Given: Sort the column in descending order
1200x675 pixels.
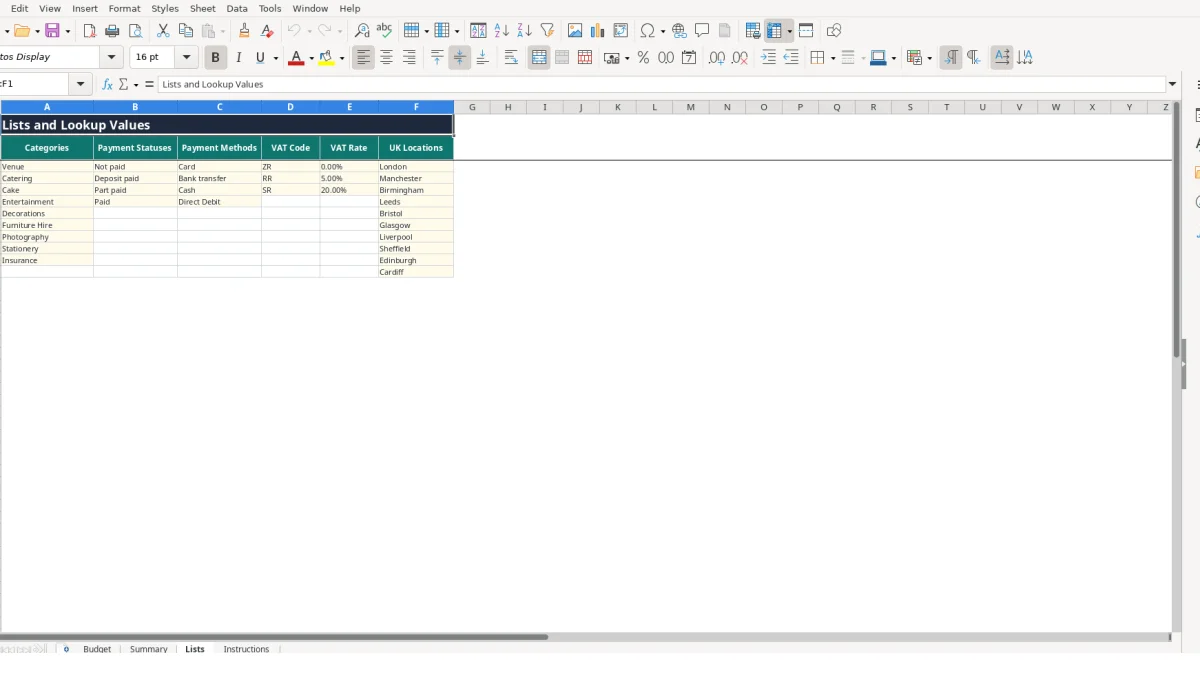Looking at the screenshot, I should click(x=524, y=31).
